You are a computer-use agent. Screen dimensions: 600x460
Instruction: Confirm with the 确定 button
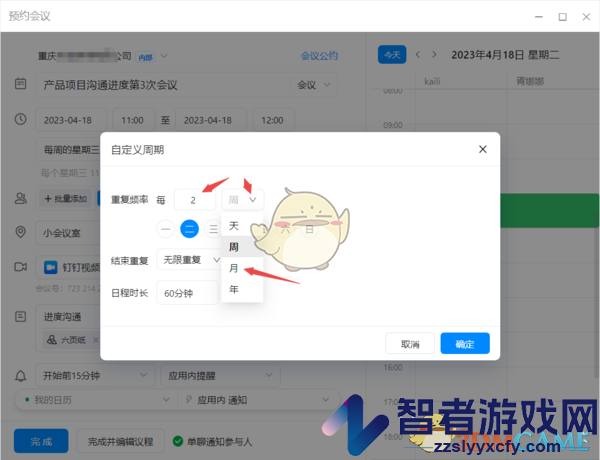coord(465,343)
